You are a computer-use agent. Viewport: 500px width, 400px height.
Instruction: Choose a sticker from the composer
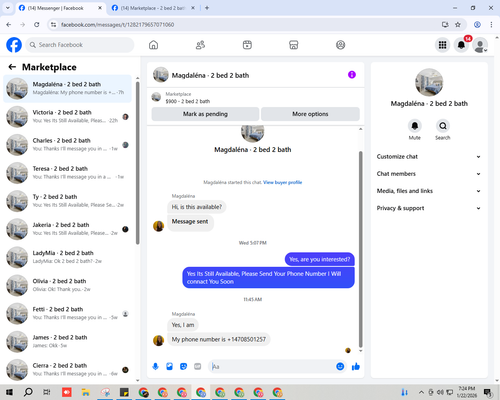click(183, 367)
